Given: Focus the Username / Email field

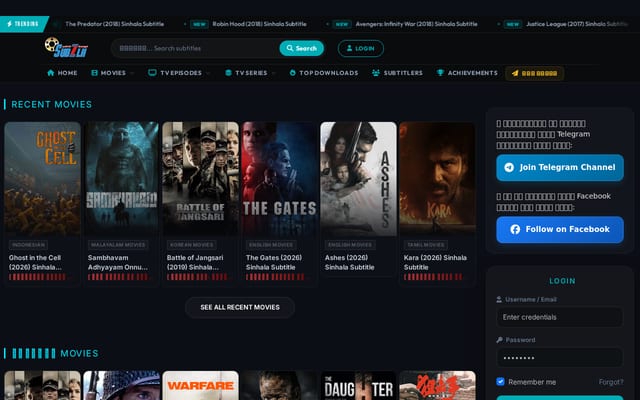Looking at the screenshot, I should [x=560, y=317].
